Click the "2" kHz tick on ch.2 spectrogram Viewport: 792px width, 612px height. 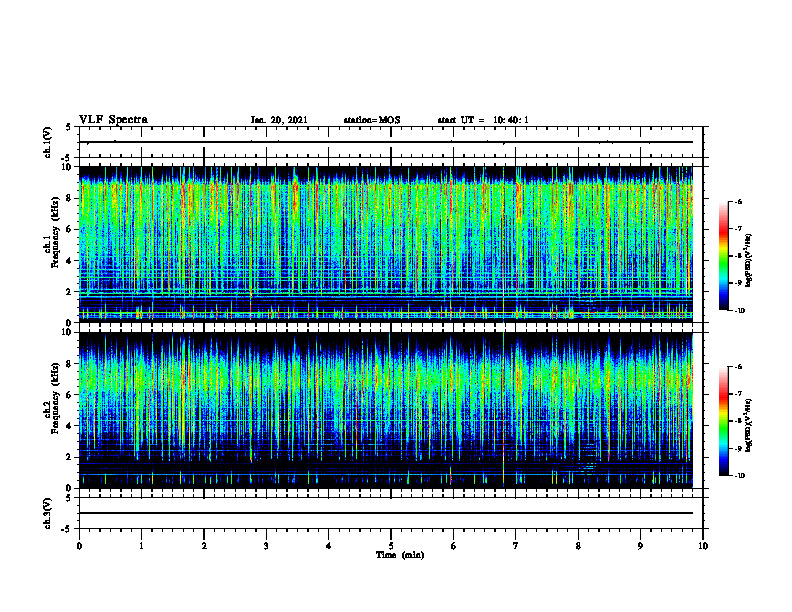70,457
